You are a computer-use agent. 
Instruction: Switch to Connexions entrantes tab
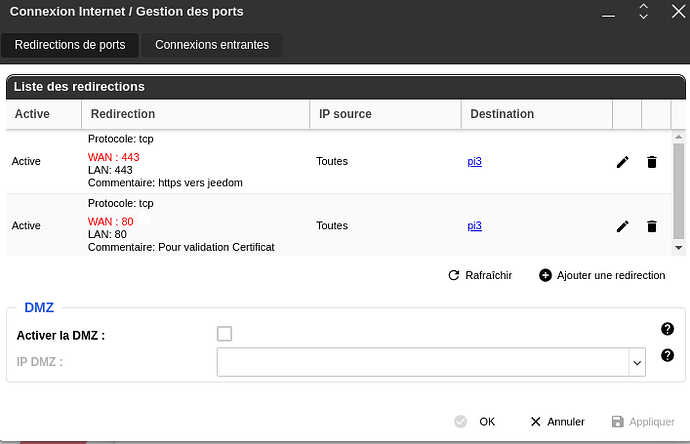(212, 45)
